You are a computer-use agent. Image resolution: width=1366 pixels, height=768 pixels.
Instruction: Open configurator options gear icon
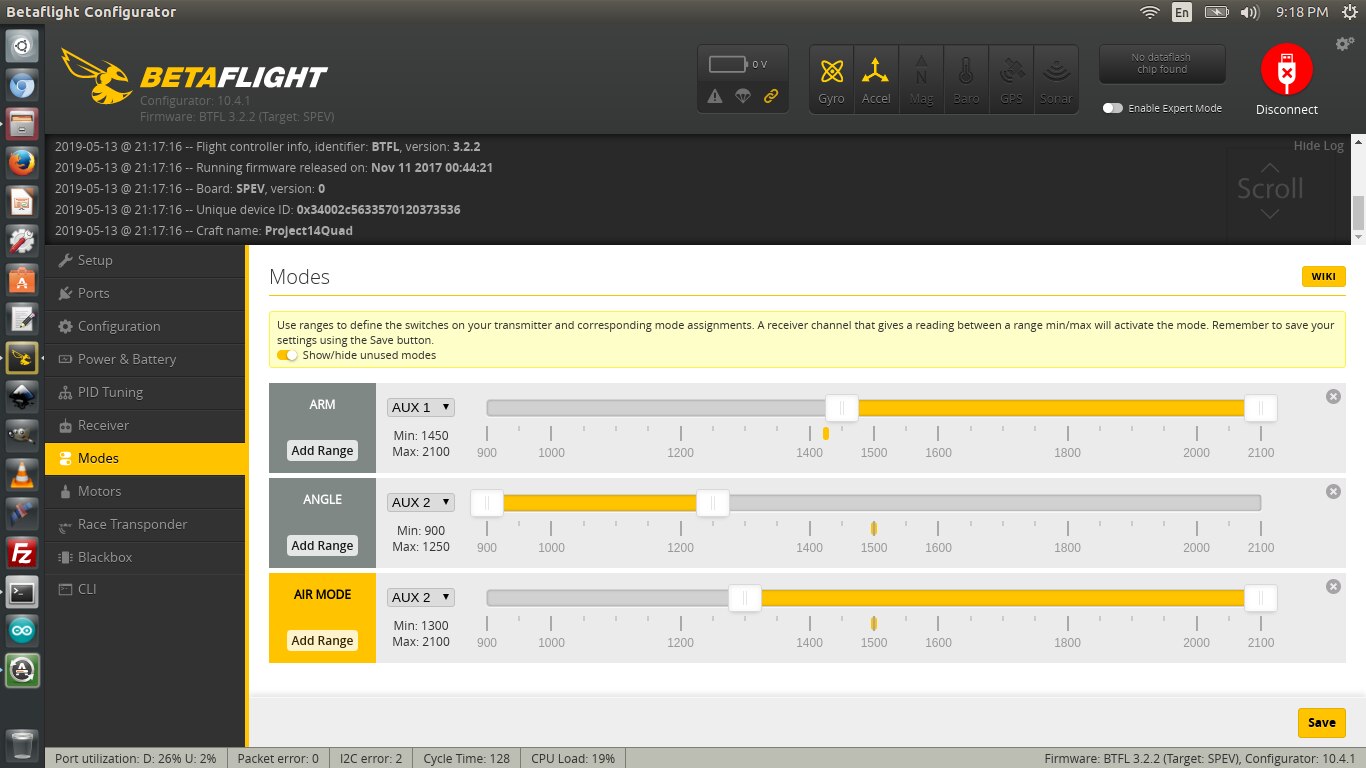pyautogui.click(x=1345, y=44)
